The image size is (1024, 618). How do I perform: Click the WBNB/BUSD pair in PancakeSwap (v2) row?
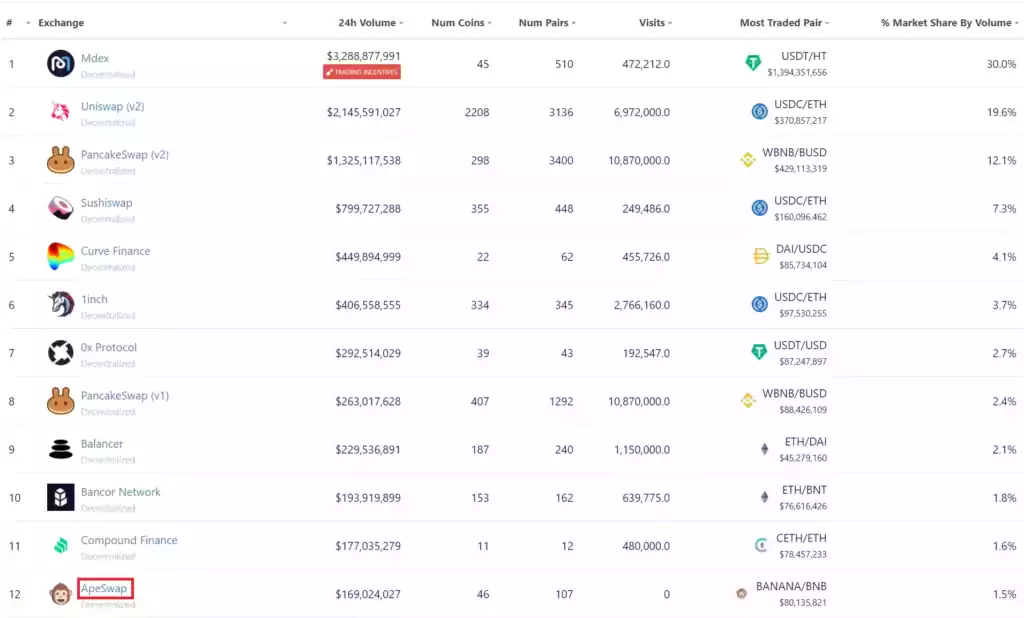pos(794,153)
